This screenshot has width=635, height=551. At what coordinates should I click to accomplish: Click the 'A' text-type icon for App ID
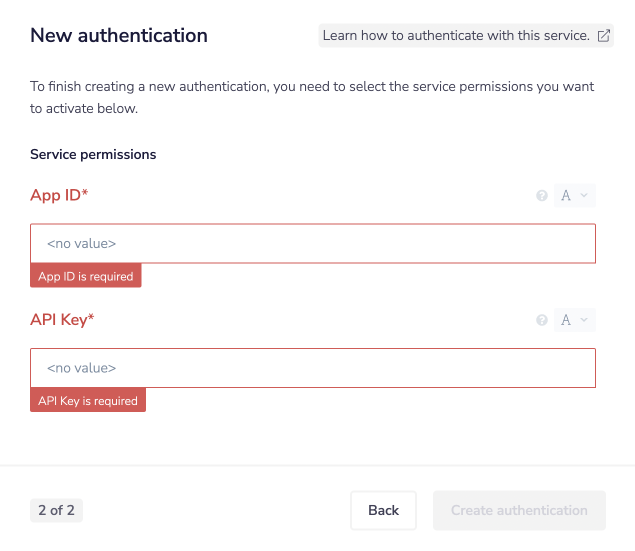(566, 196)
